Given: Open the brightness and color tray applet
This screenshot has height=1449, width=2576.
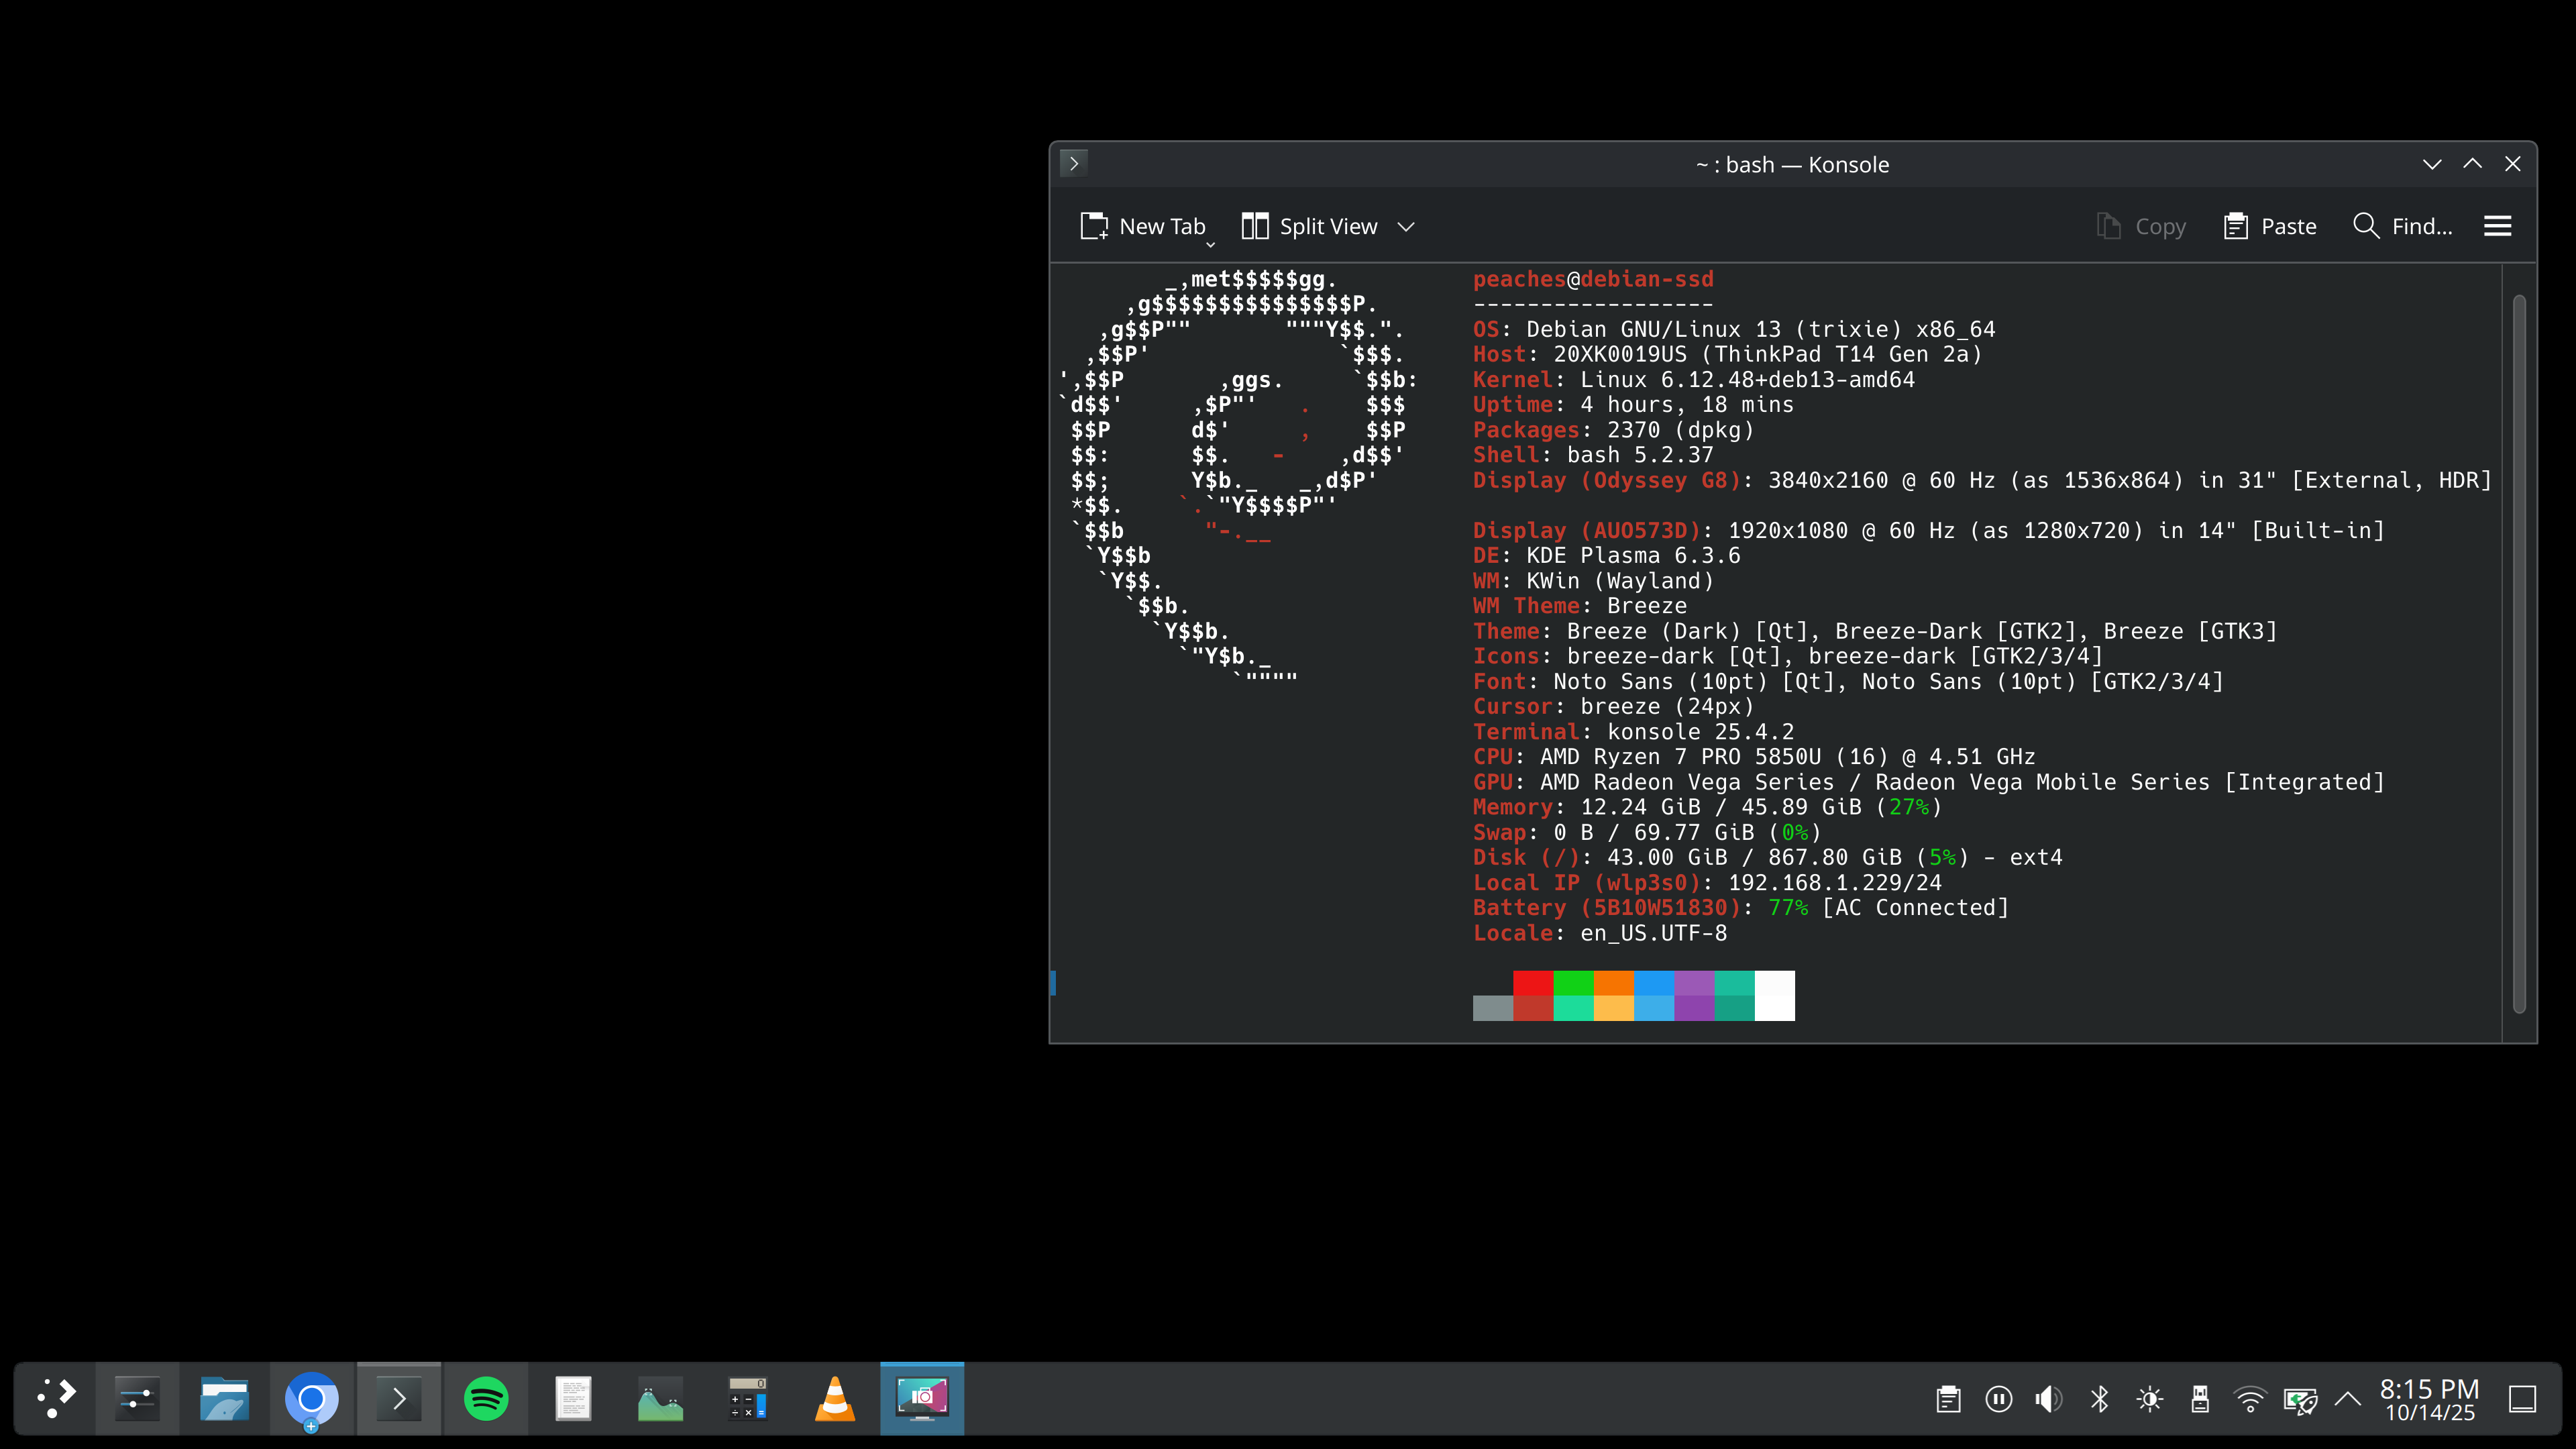Looking at the screenshot, I should (x=2149, y=1399).
